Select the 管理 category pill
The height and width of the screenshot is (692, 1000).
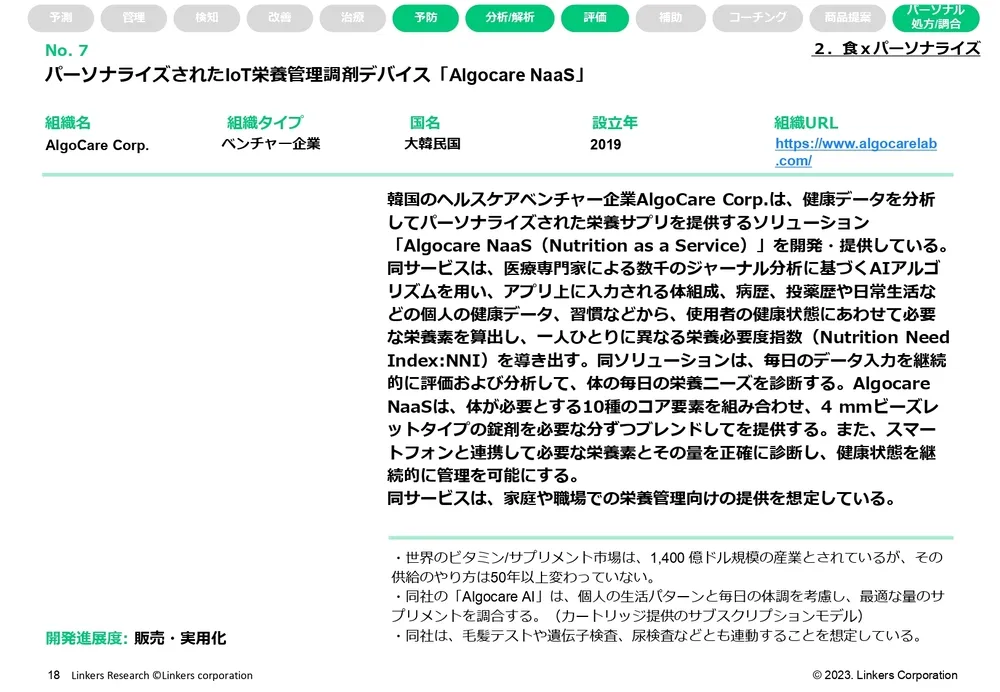tap(133, 17)
